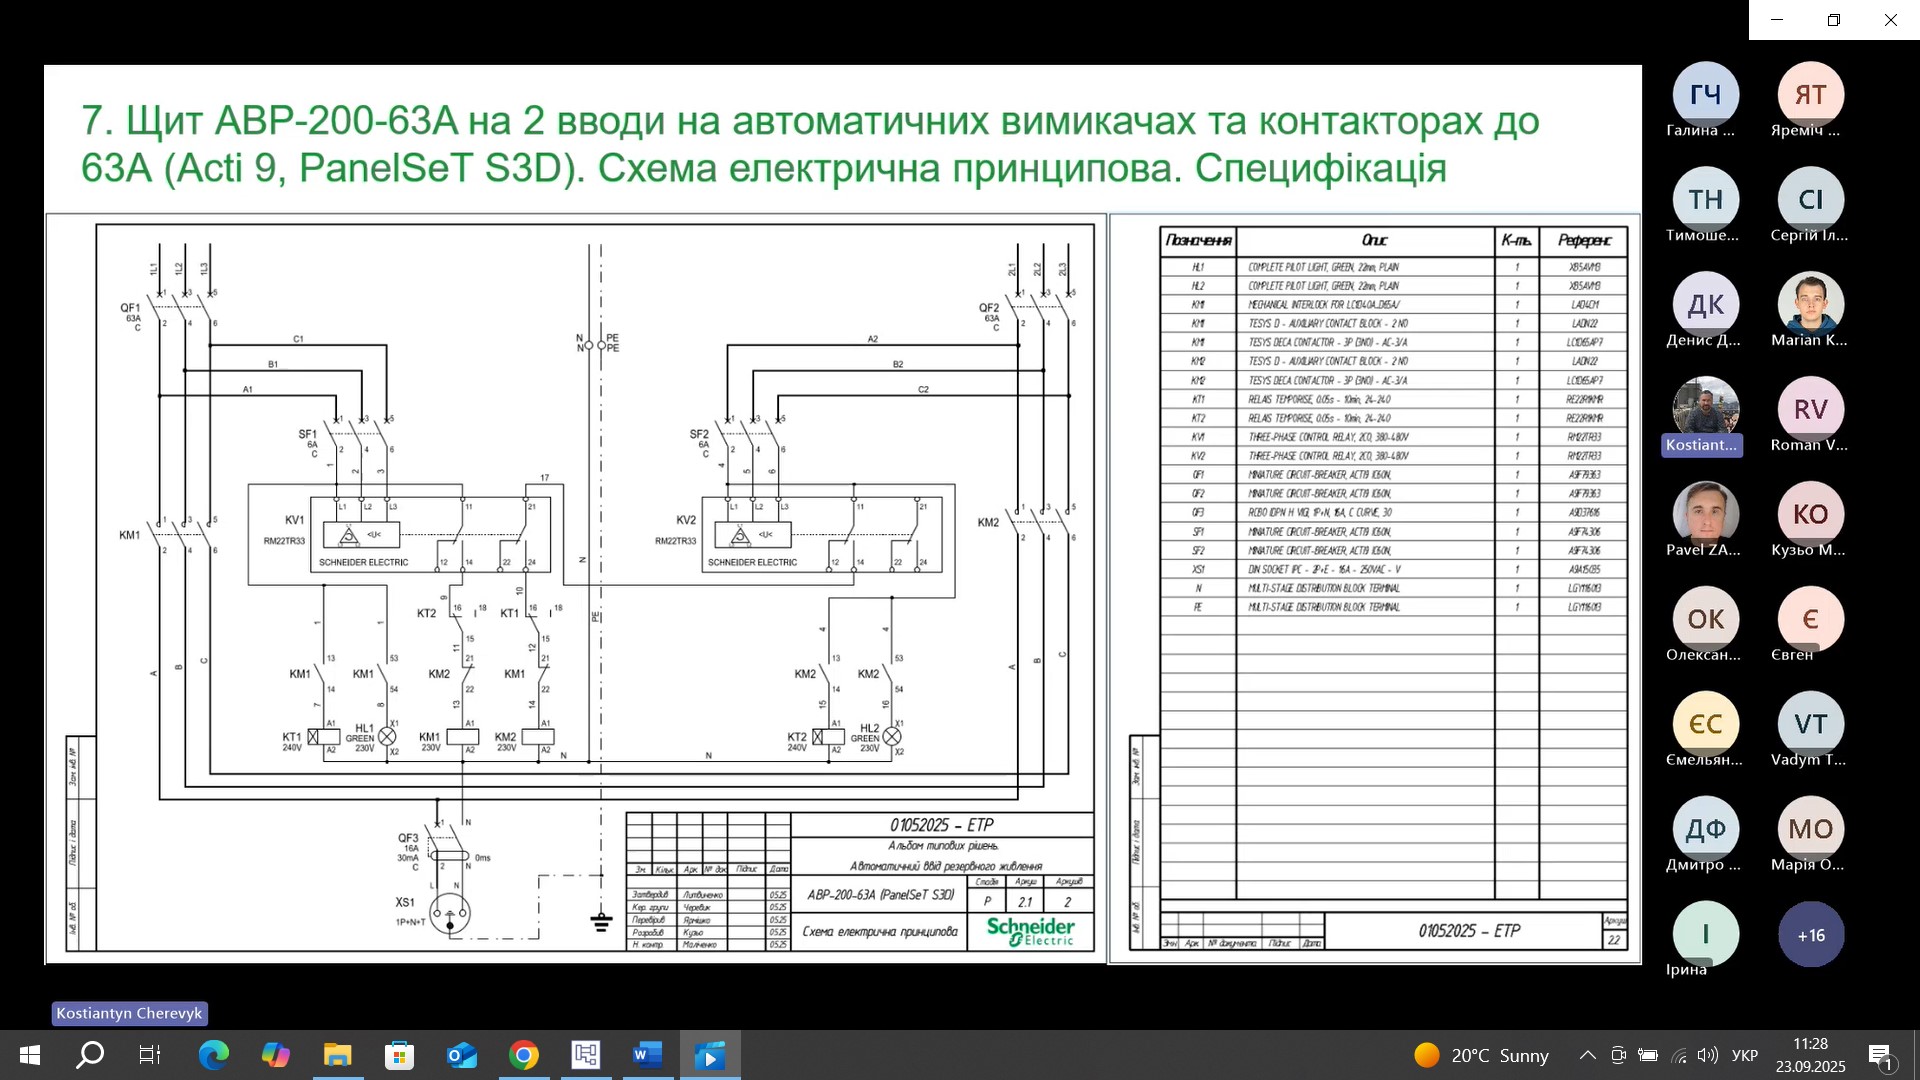Open the notification center icon
The image size is (1920, 1080).
[x=1880, y=1055]
